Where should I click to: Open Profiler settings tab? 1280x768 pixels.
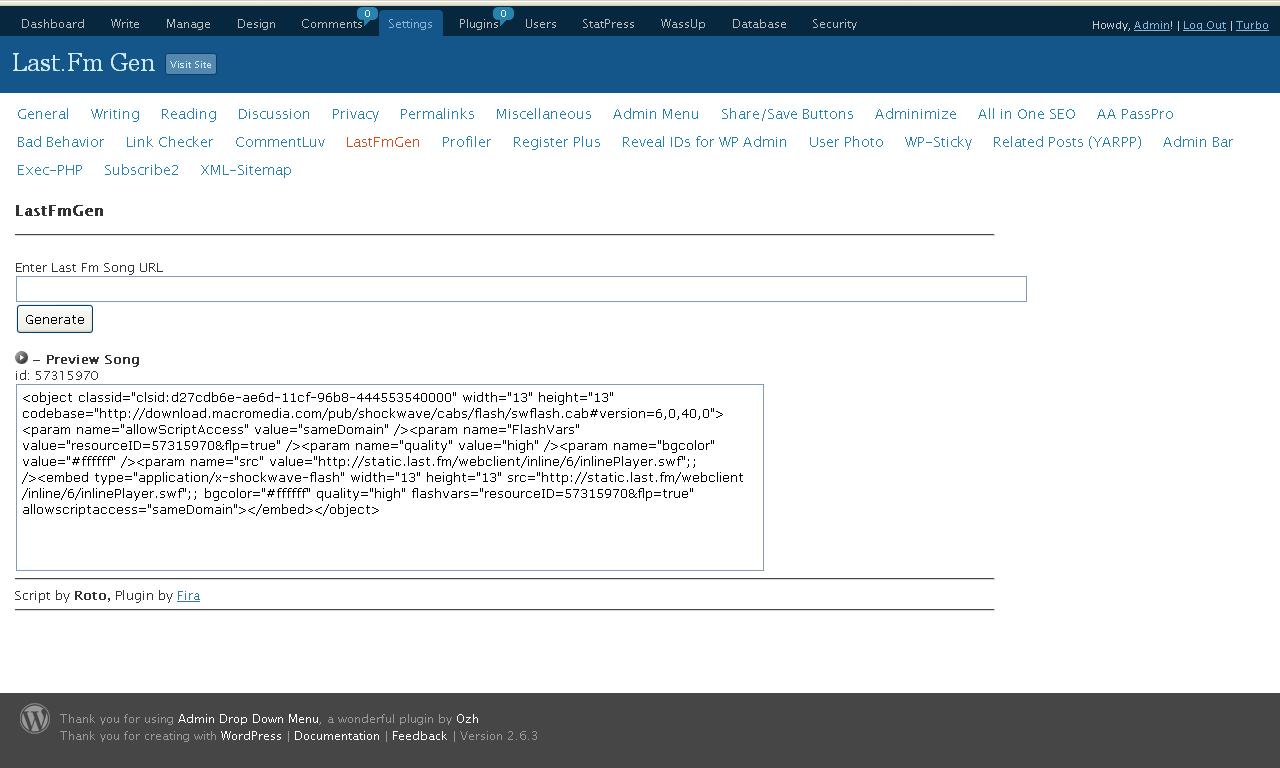(467, 142)
